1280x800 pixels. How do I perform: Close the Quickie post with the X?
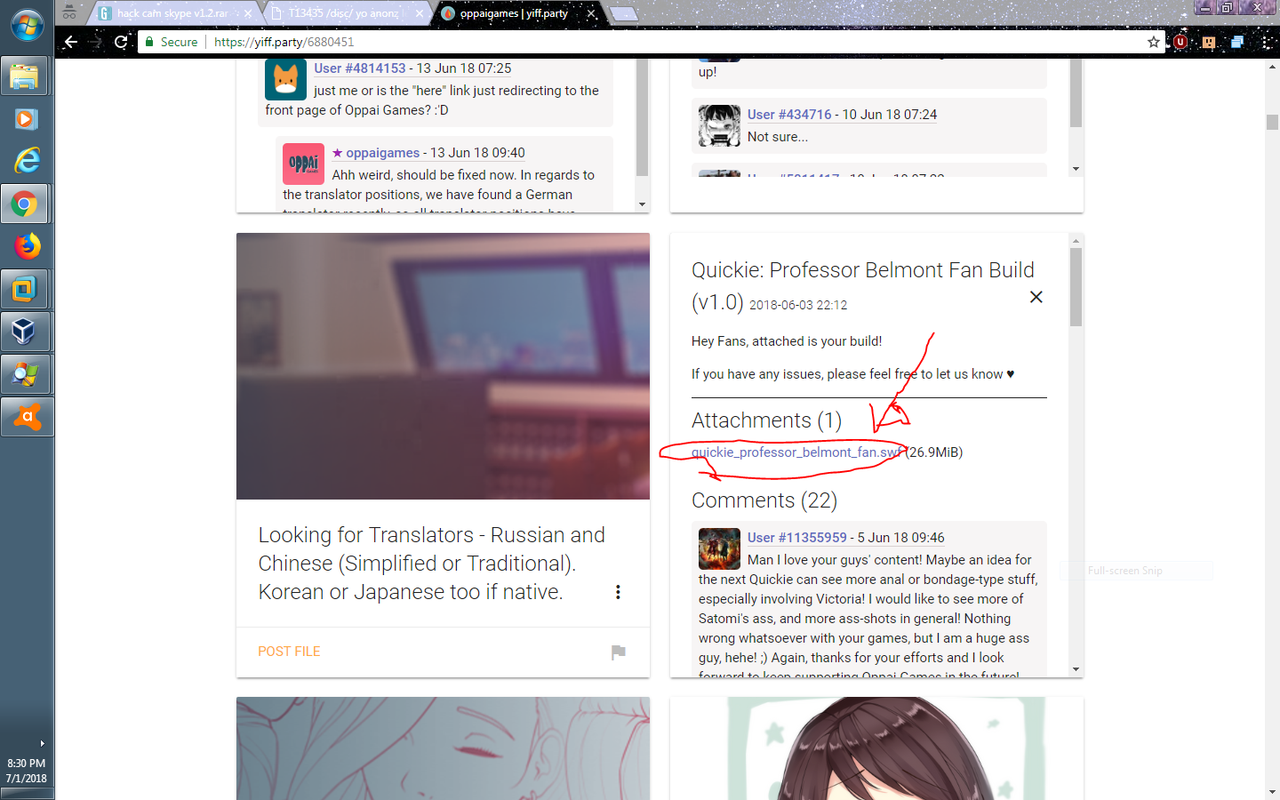1036,297
